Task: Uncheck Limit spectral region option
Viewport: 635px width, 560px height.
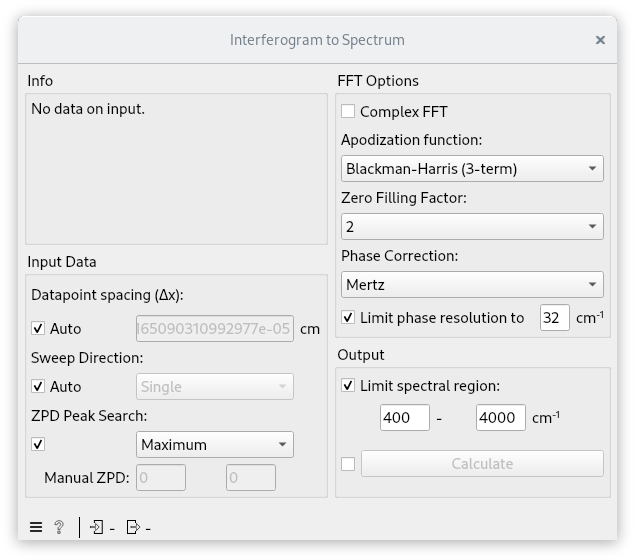Action: click(348, 385)
